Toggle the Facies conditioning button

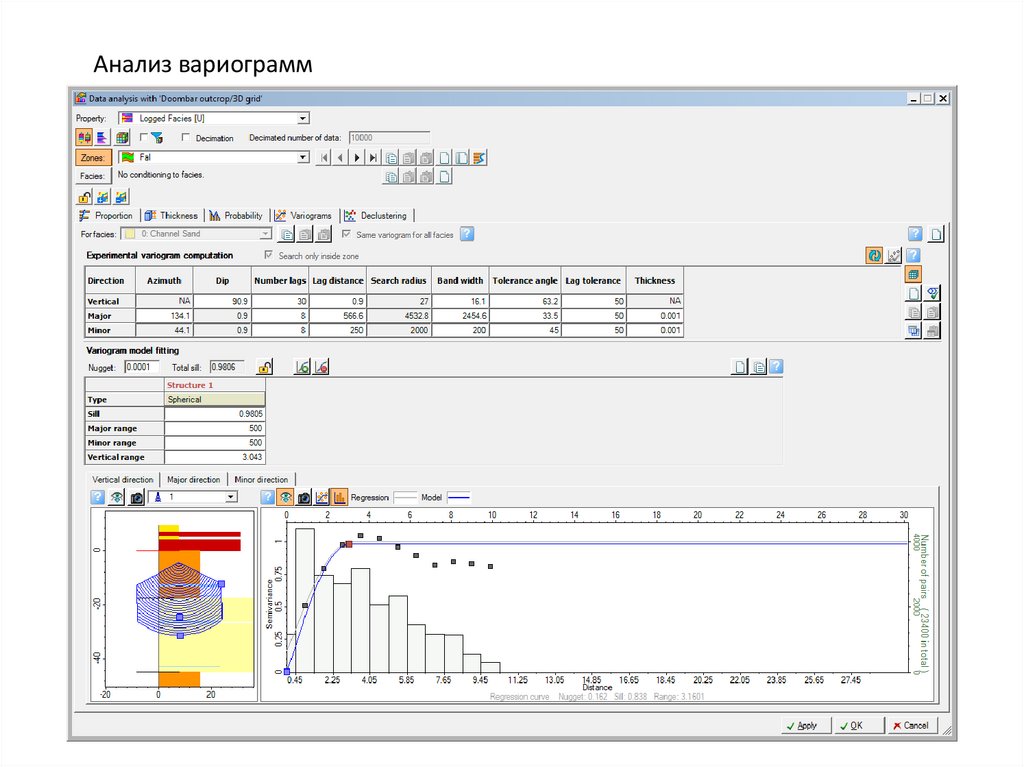[92, 176]
